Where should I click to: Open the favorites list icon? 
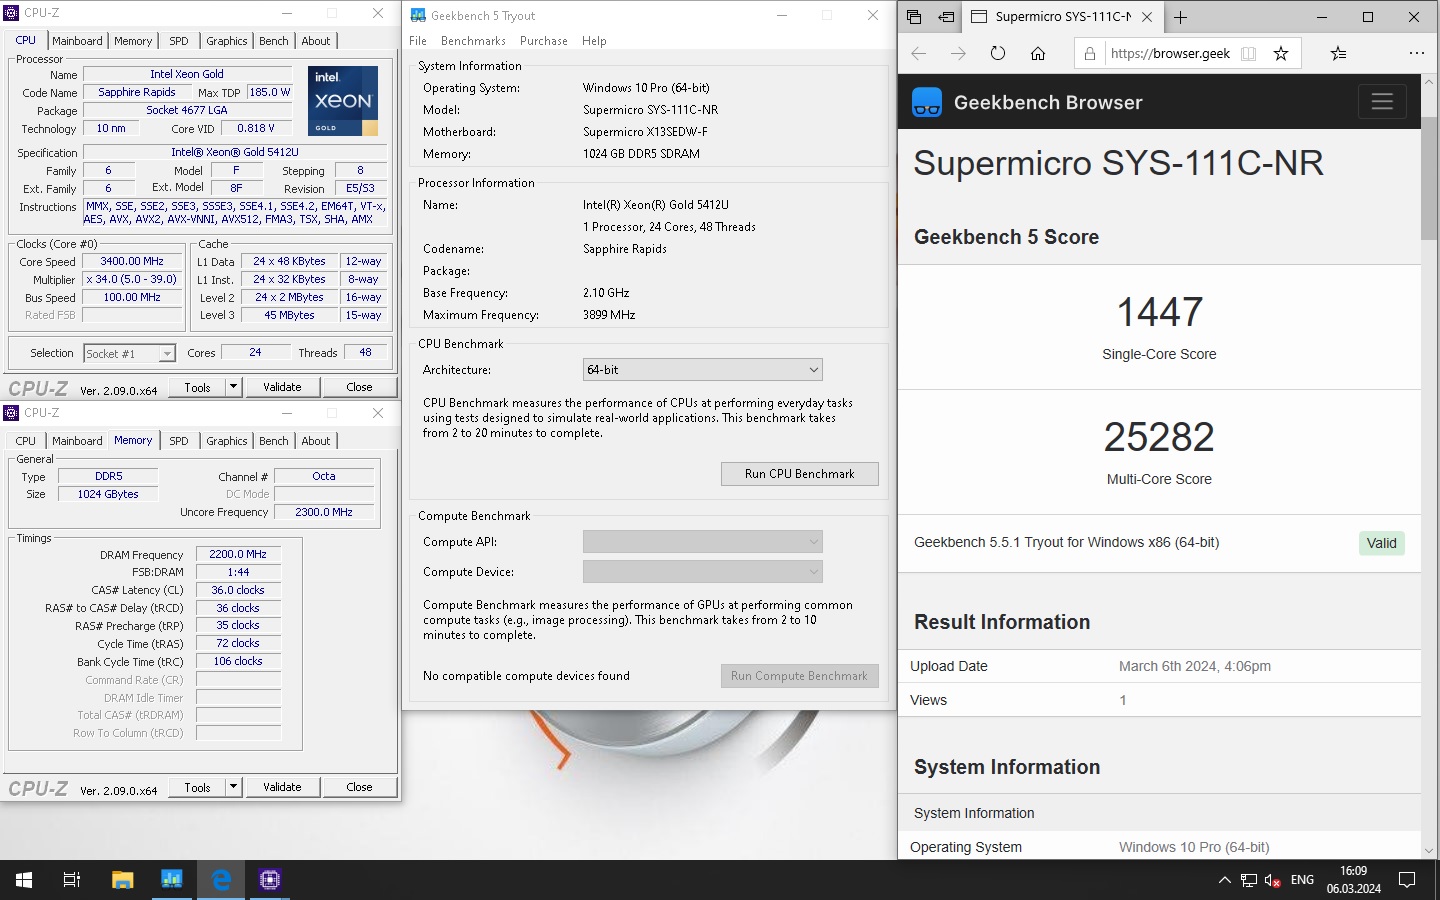point(1339,53)
